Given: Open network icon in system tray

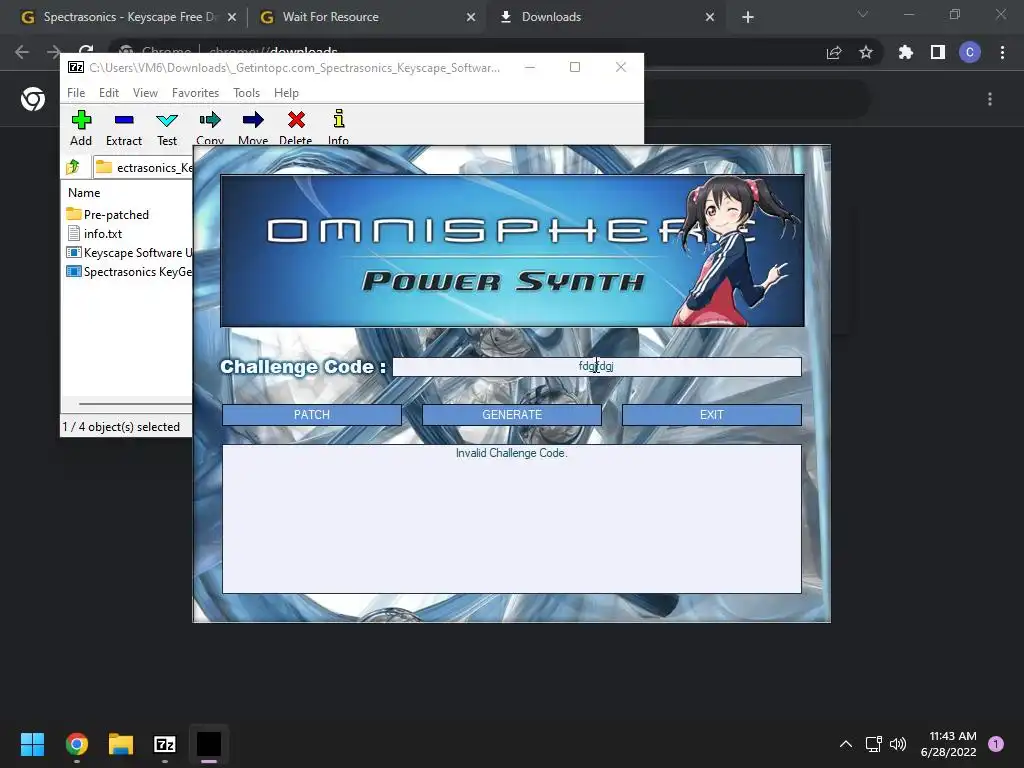Looking at the screenshot, I should [873, 744].
